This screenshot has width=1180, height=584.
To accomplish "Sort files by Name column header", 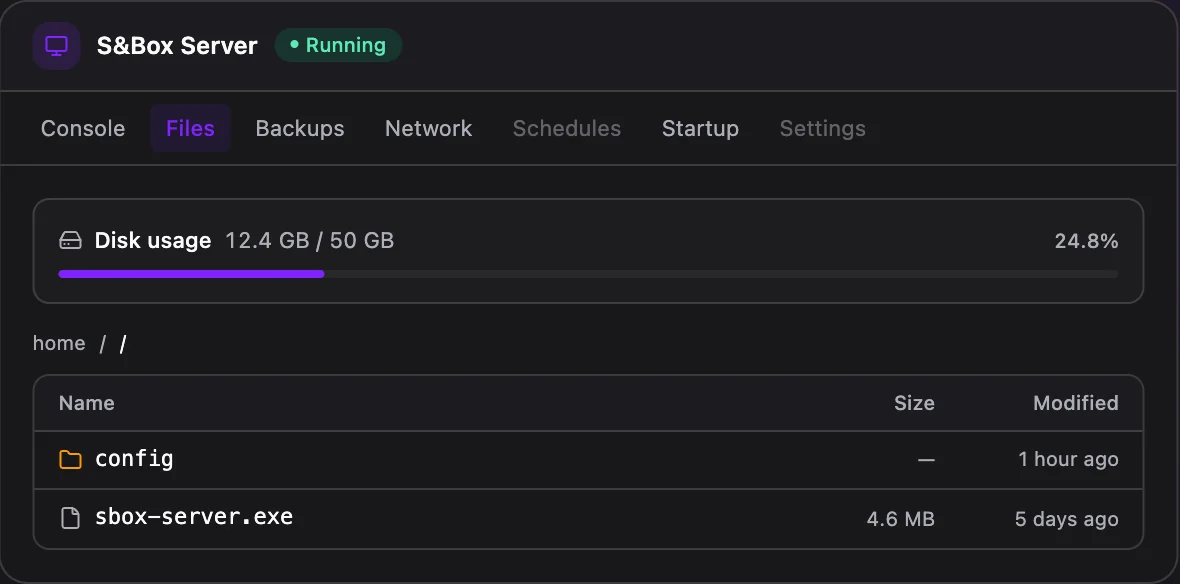I will coord(87,403).
